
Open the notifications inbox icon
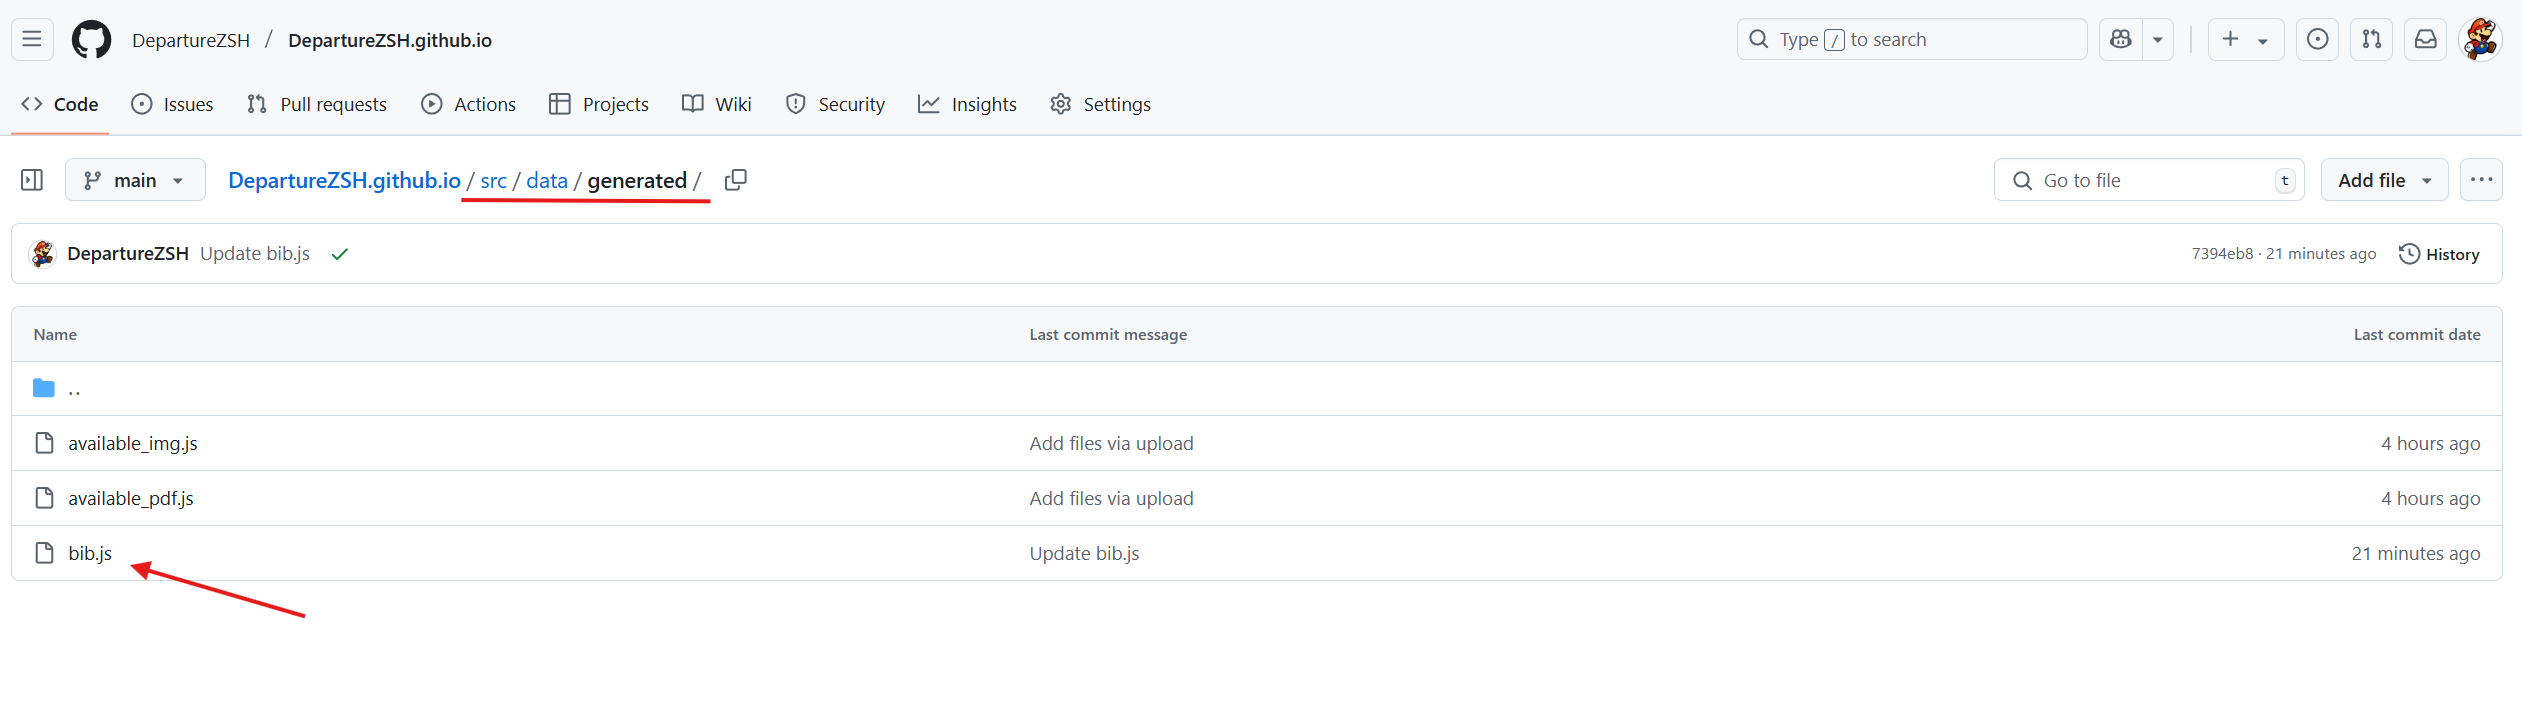2425,39
